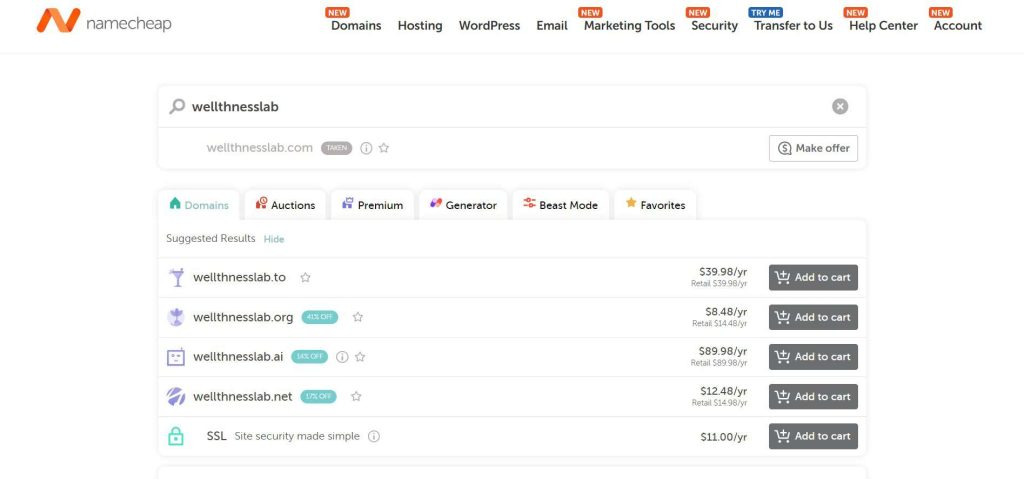
Task: Clear the search with the X icon
Action: [840, 107]
